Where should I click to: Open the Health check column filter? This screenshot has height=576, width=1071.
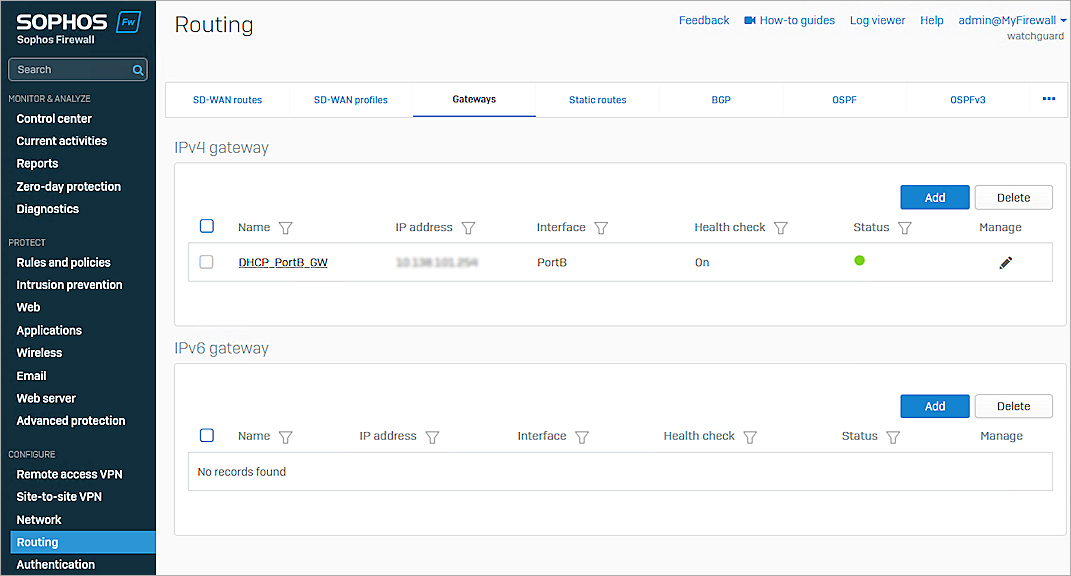click(780, 227)
